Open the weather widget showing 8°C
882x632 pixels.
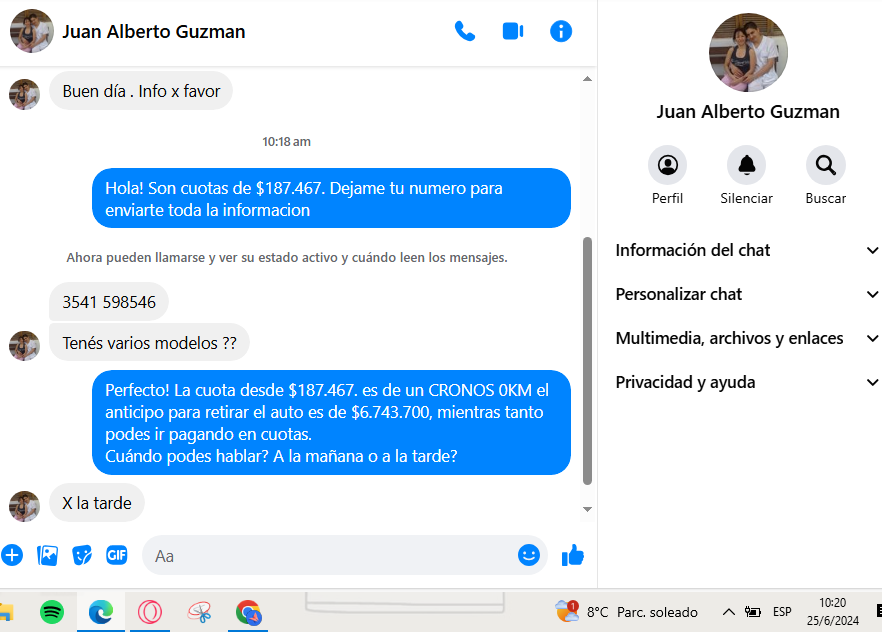pyautogui.click(x=626, y=612)
